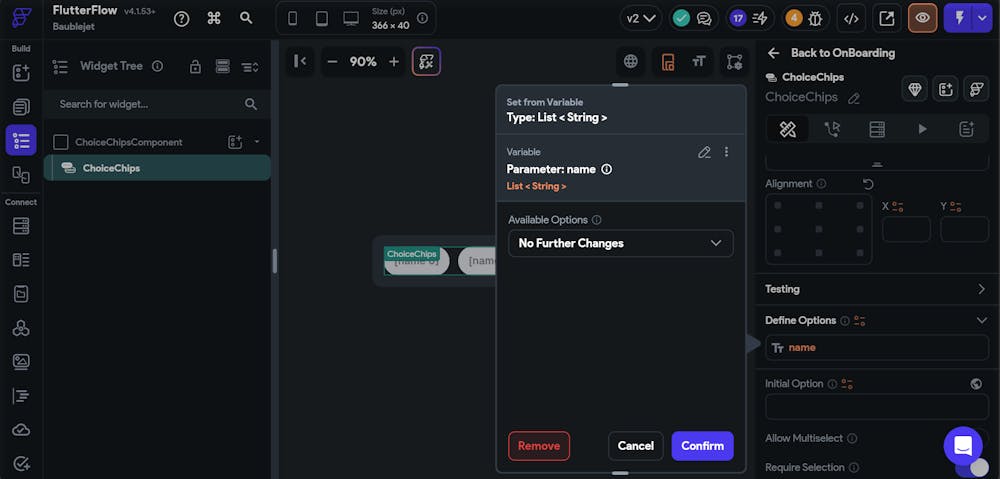The height and width of the screenshot is (479, 1000).
Task: Open the chat support bubble
Action: [x=962, y=445]
